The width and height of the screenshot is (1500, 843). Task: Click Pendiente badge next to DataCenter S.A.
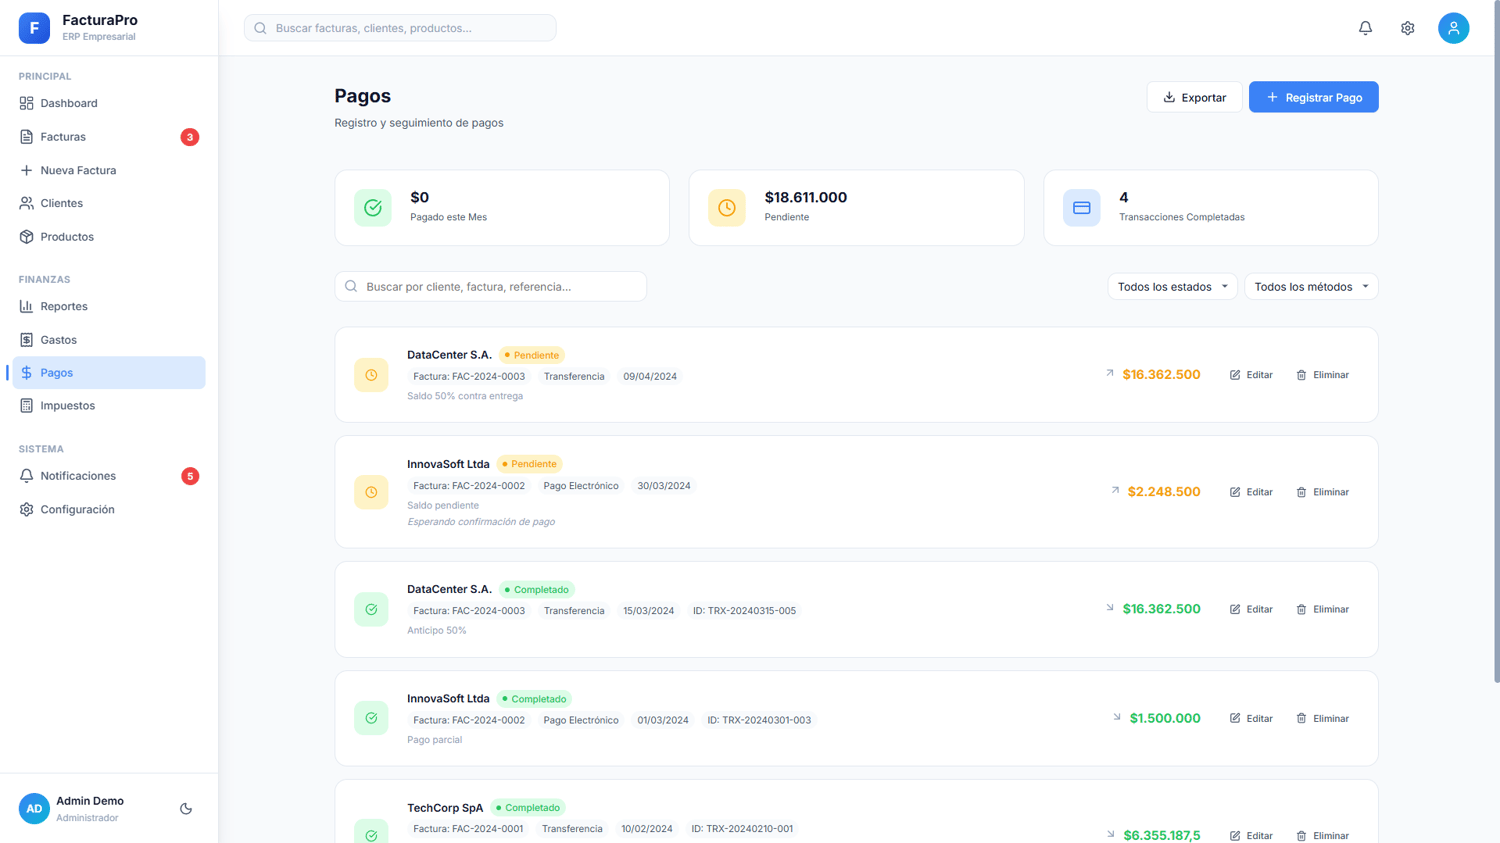point(532,355)
